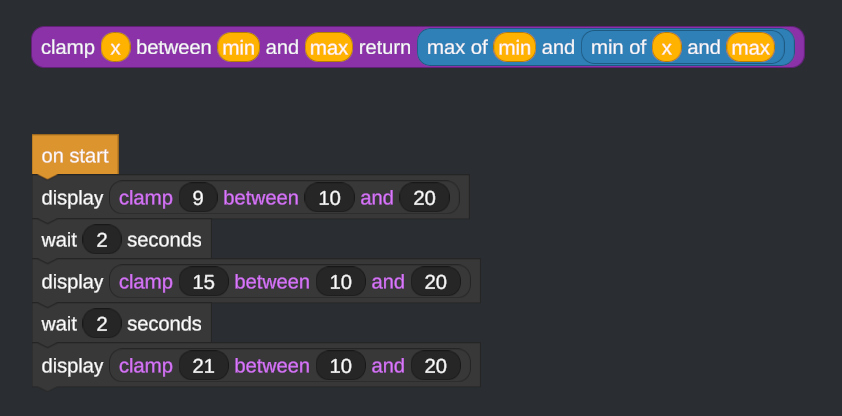Click the value 15 in the second clamp call
Viewport: 842px width, 416px height.
pos(204,282)
